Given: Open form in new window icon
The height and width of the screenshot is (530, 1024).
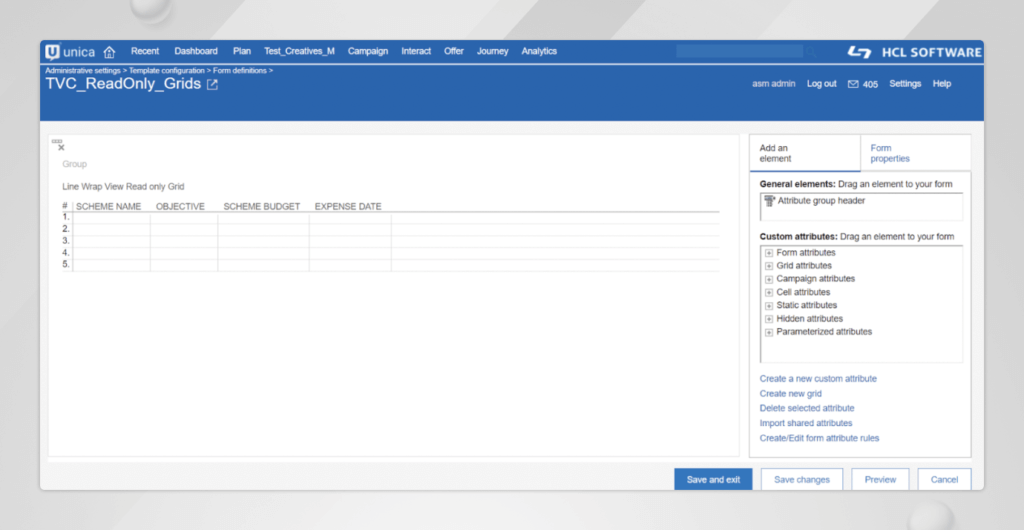Looking at the screenshot, I should click(212, 85).
